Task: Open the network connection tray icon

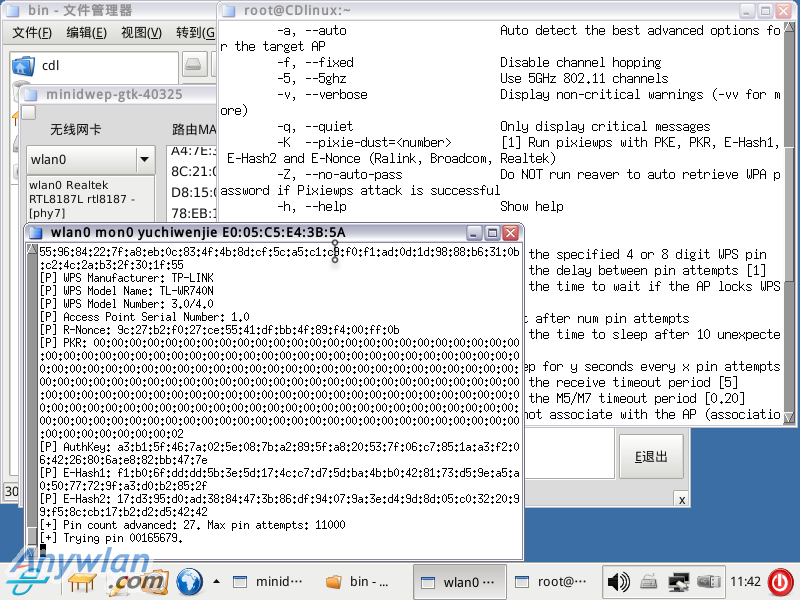Action: click(679, 582)
